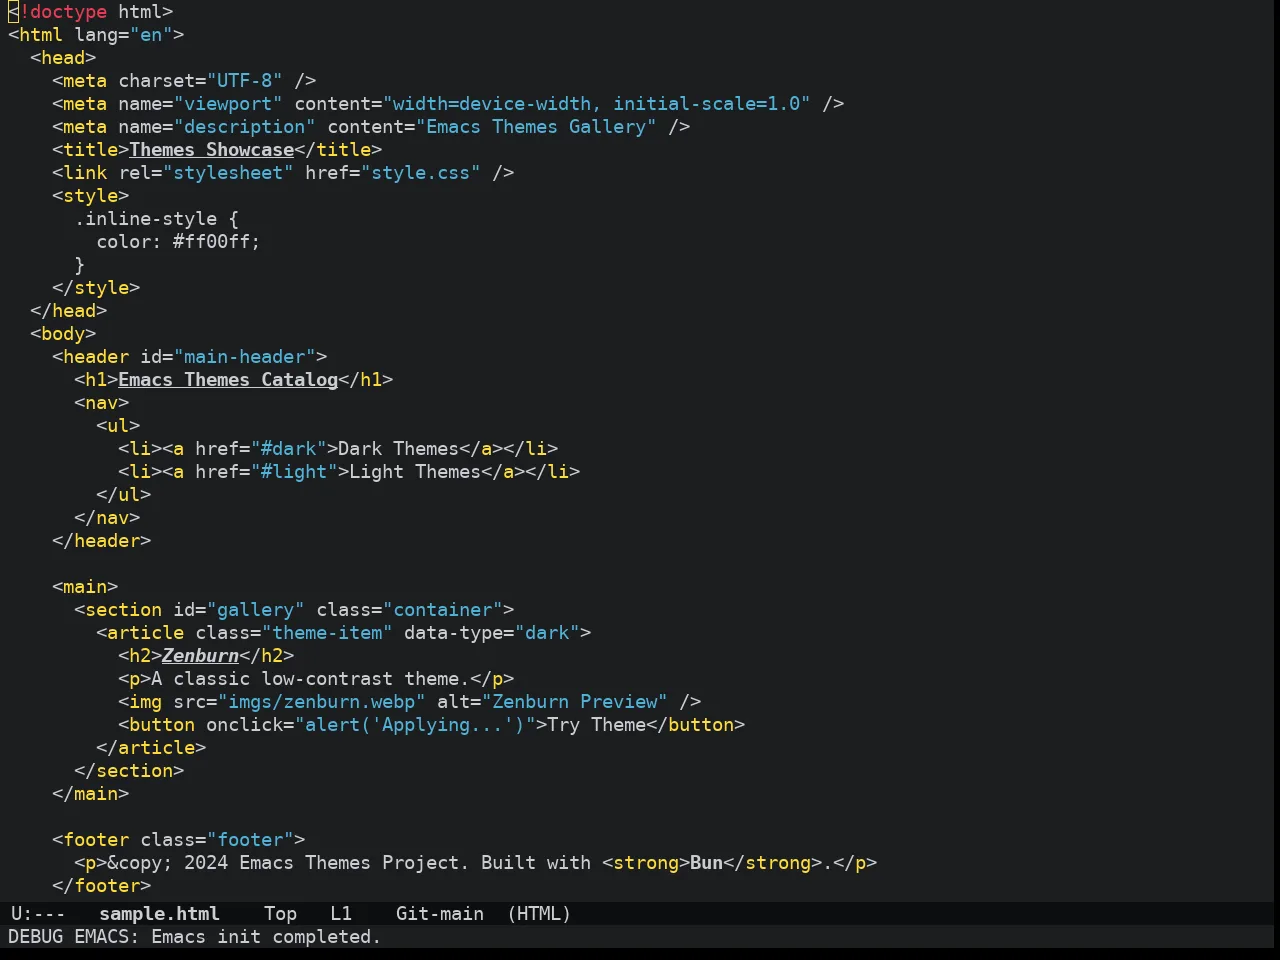Click the "footer" class value
Viewport: 1280px width, 960px height.
tap(250, 840)
